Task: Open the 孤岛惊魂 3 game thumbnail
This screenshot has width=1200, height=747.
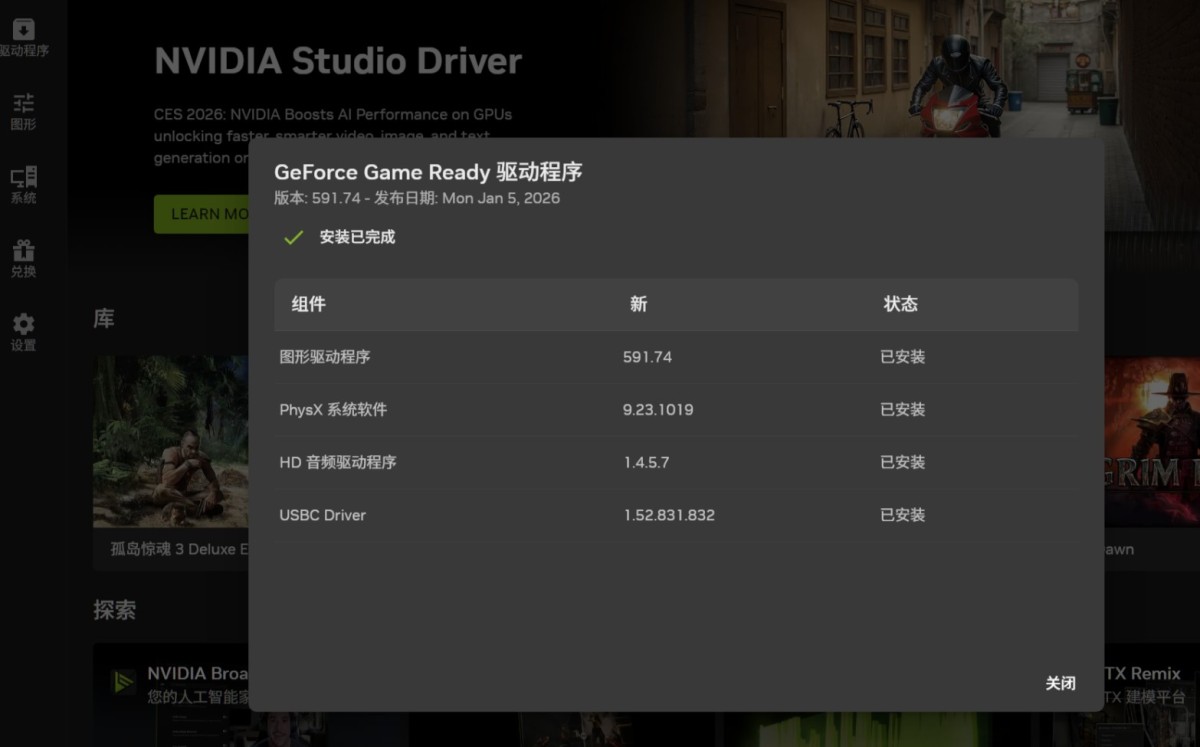Action: coord(171,441)
